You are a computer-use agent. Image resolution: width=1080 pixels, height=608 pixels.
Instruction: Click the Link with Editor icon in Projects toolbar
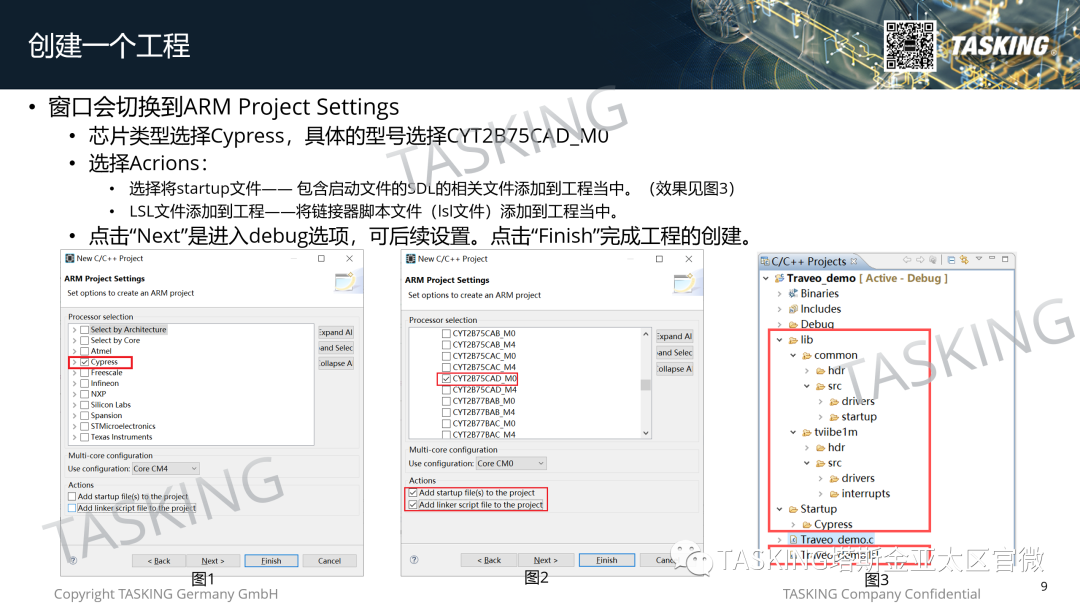(964, 260)
